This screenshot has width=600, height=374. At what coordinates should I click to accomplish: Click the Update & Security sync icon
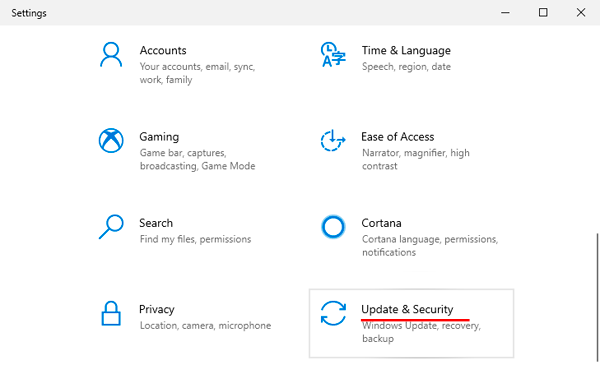[x=333, y=313]
